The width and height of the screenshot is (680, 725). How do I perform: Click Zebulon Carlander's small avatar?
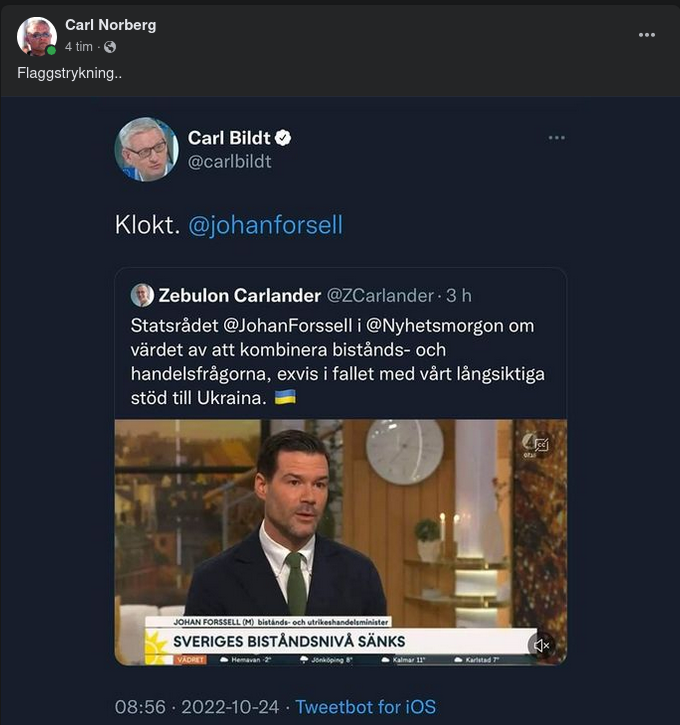(x=142, y=295)
